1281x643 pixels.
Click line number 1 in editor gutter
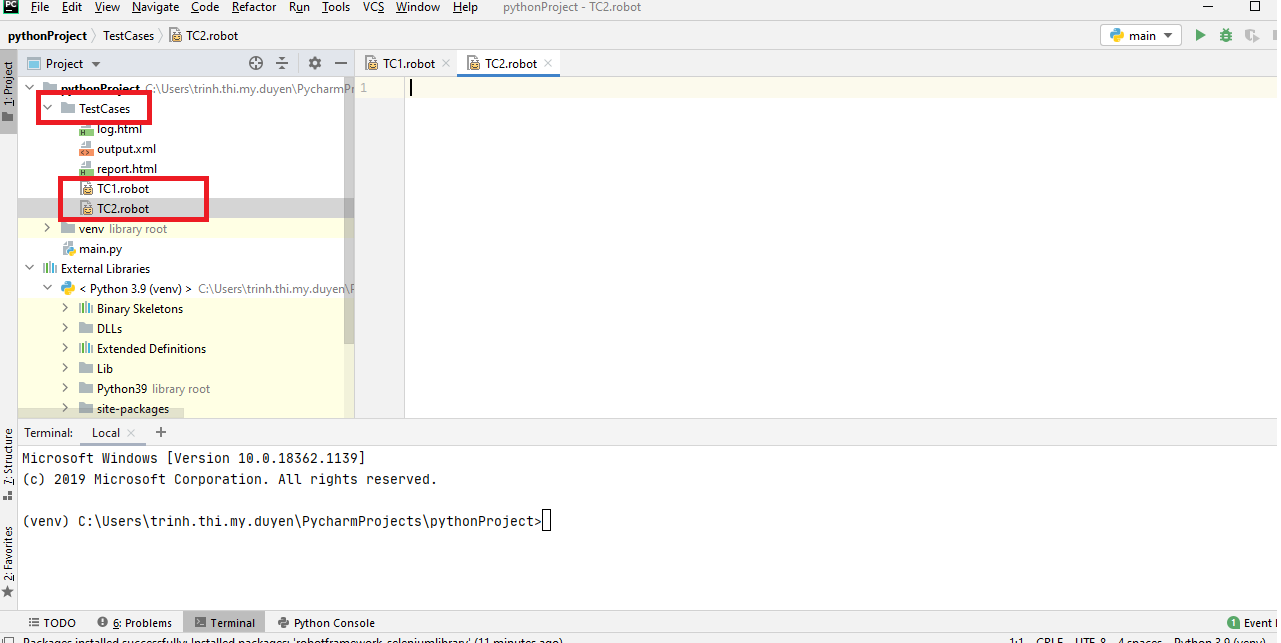[x=363, y=88]
